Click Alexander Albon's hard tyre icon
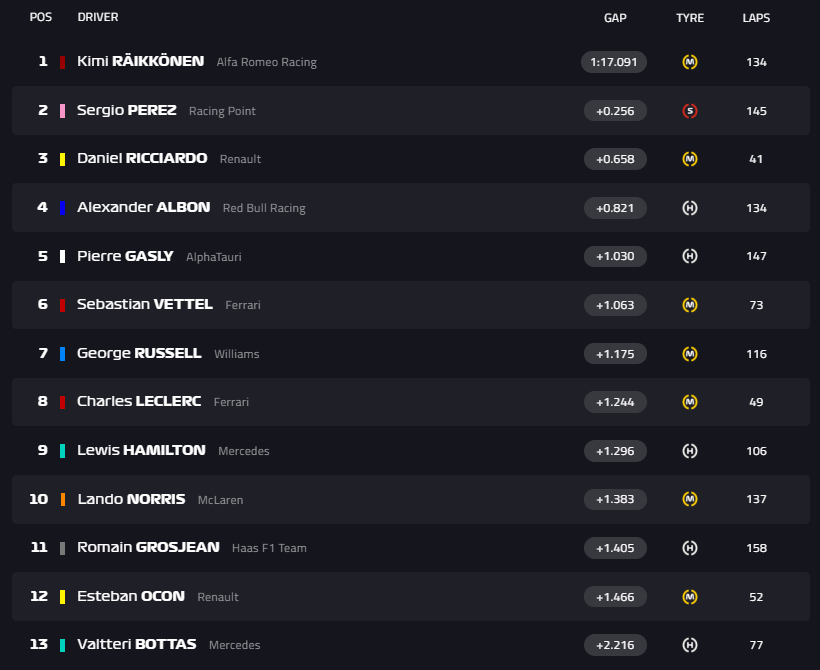The height and width of the screenshot is (670, 820). 690,208
